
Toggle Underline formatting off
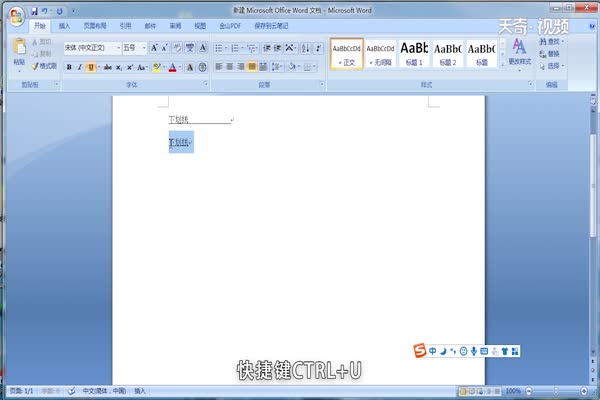coord(91,67)
